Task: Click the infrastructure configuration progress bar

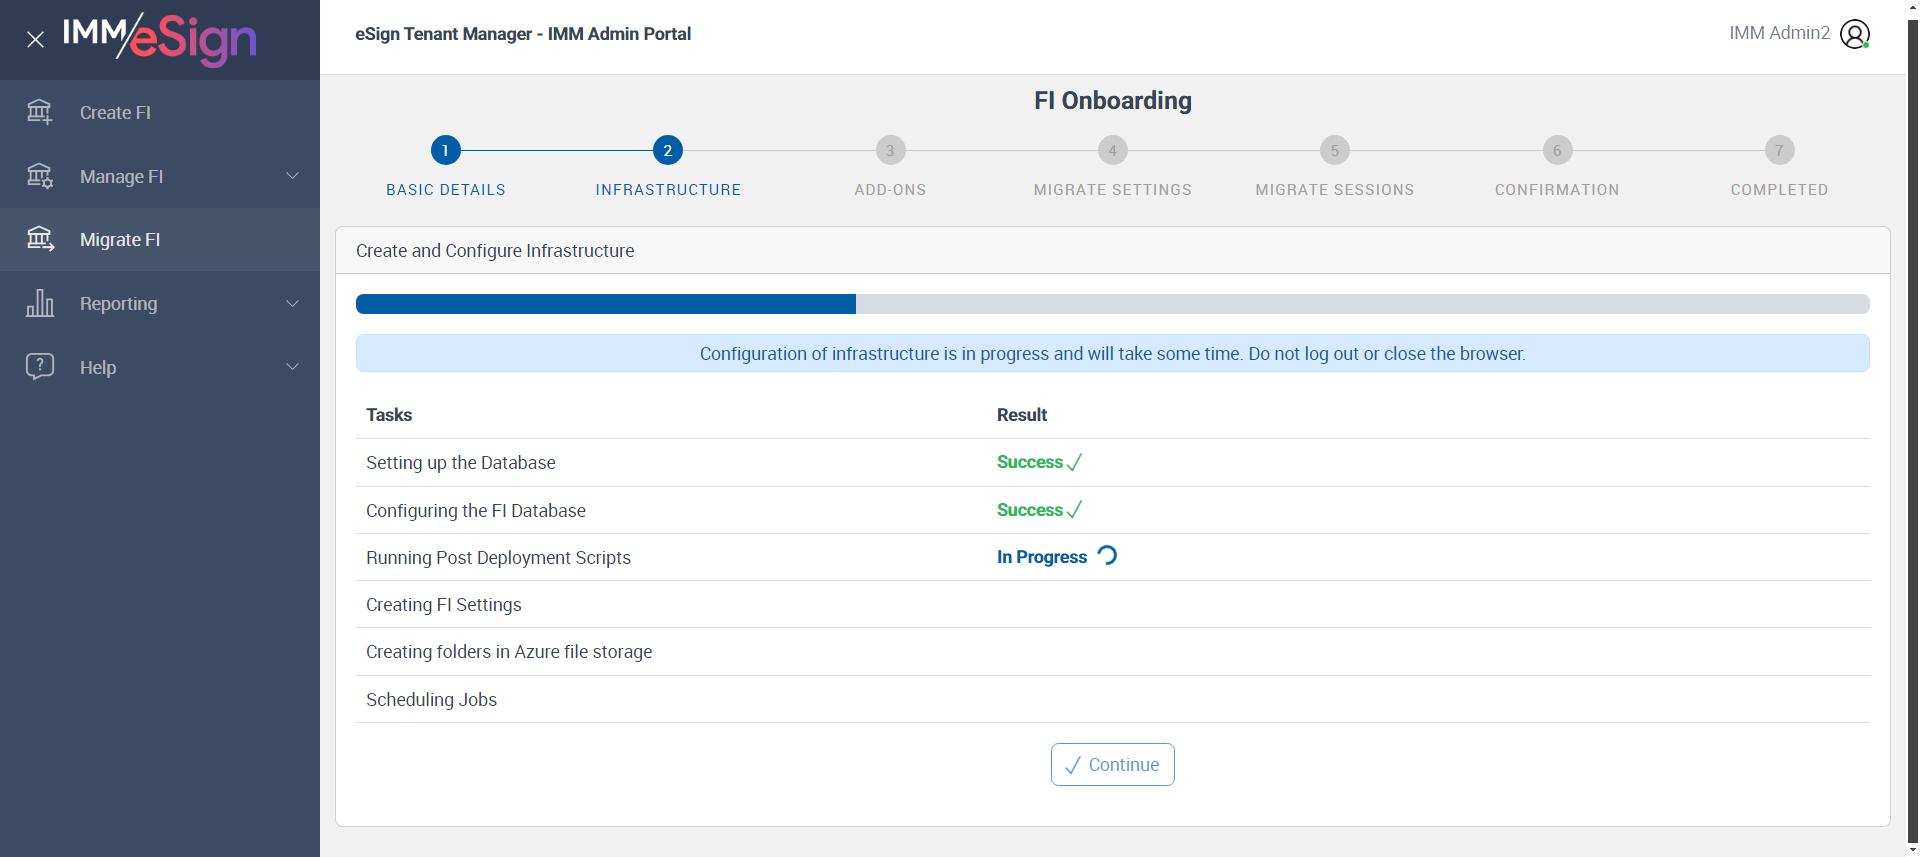Action: click(1112, 304)
